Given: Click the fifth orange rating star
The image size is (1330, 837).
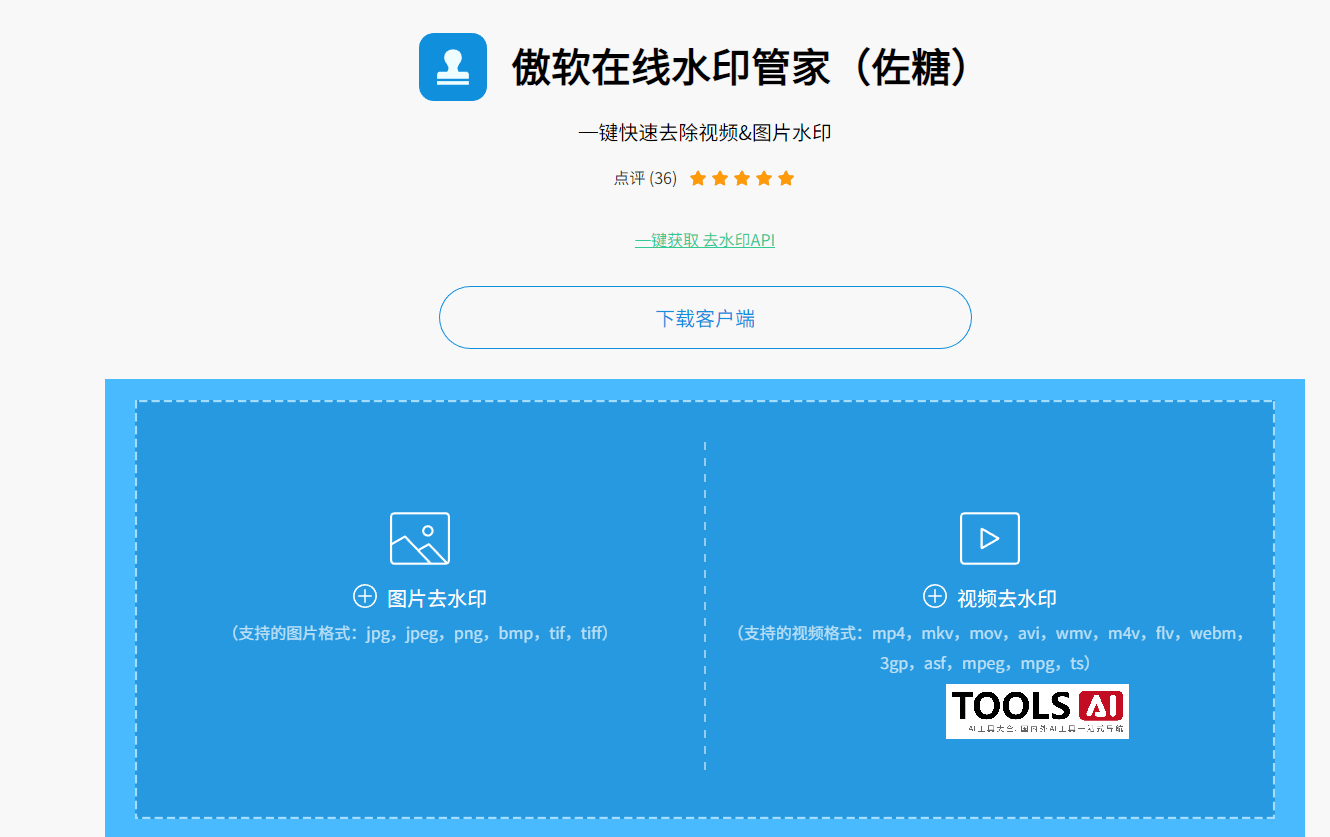Looking at the screenshot, I should (x=786, y=177).
